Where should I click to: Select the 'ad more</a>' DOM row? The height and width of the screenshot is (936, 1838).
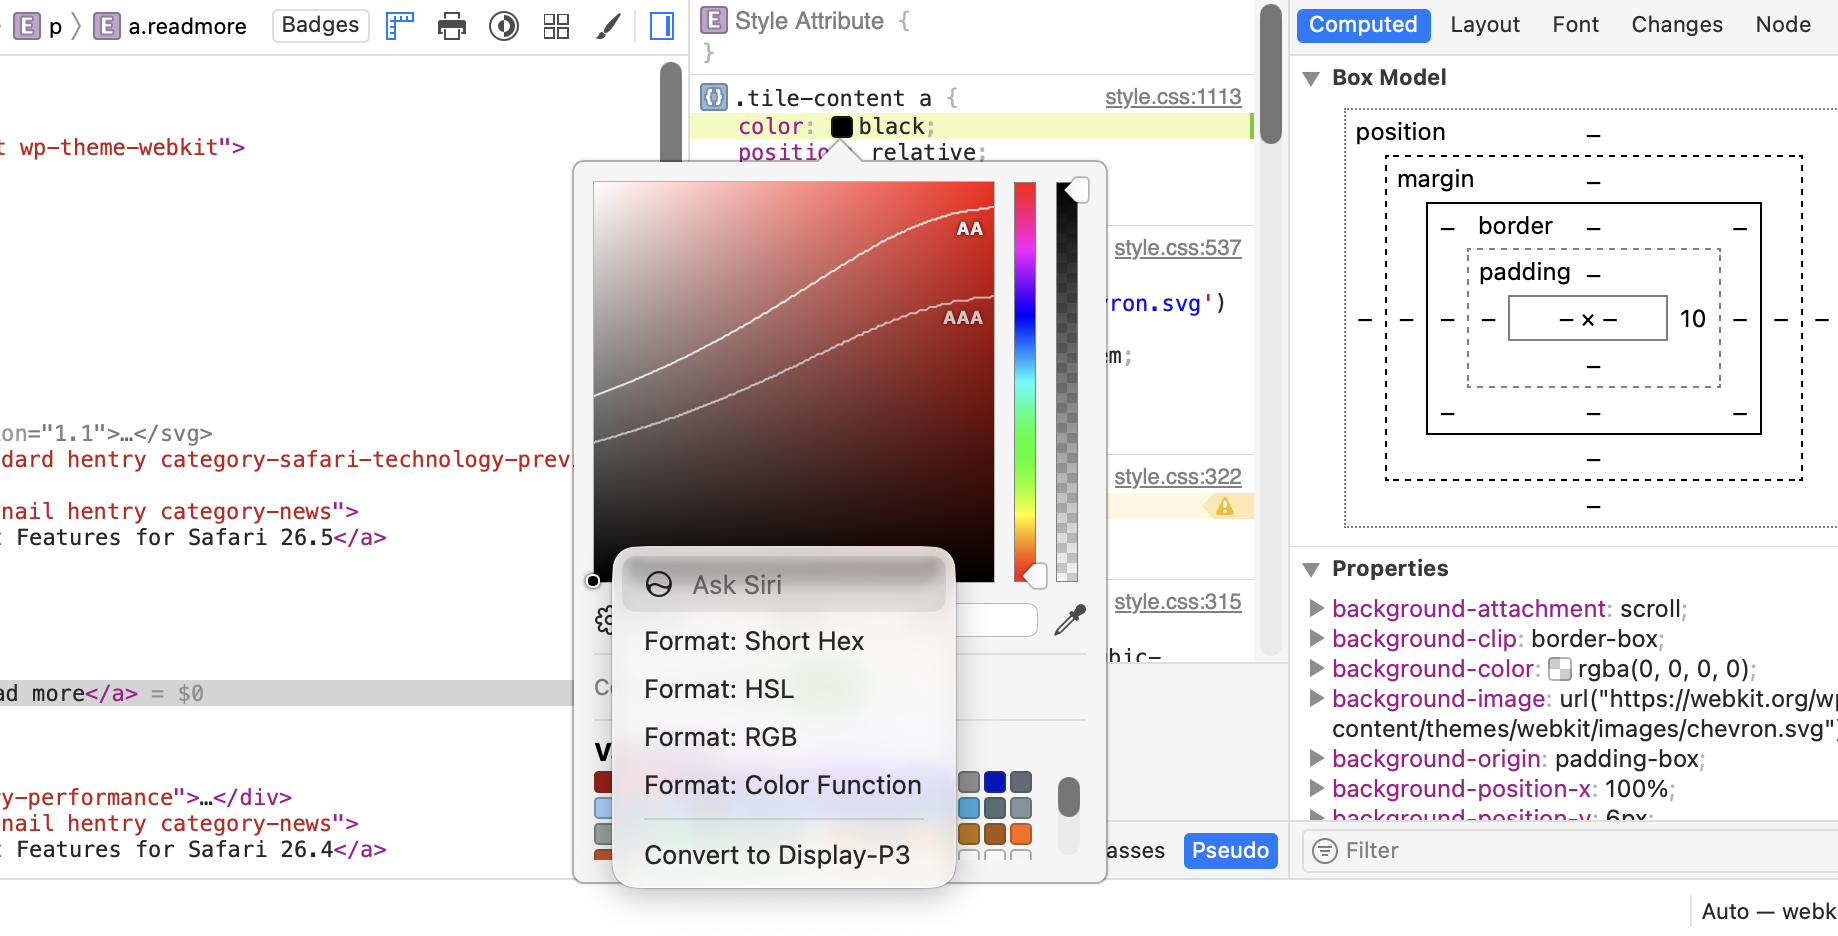click(x=287, y=693)
